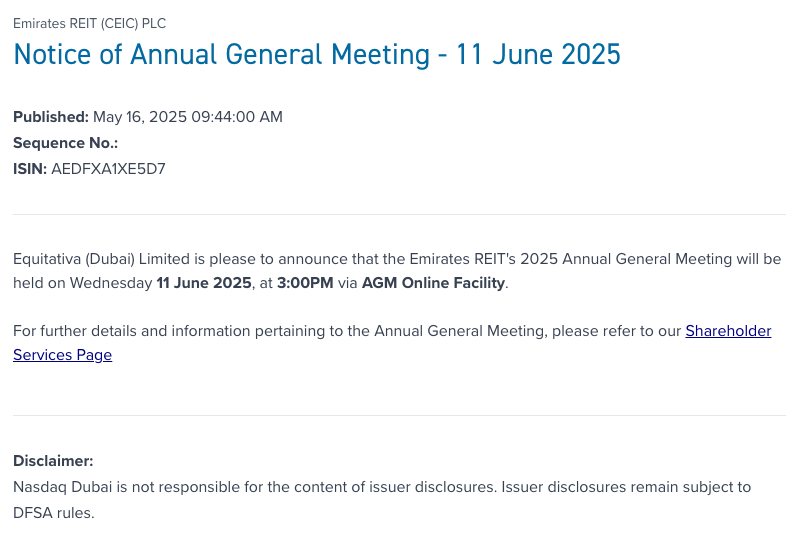Select the ISIN code AEDFXA1XE5D7
The height and width of the screenshot is (555, 799).
coord(108,169)
